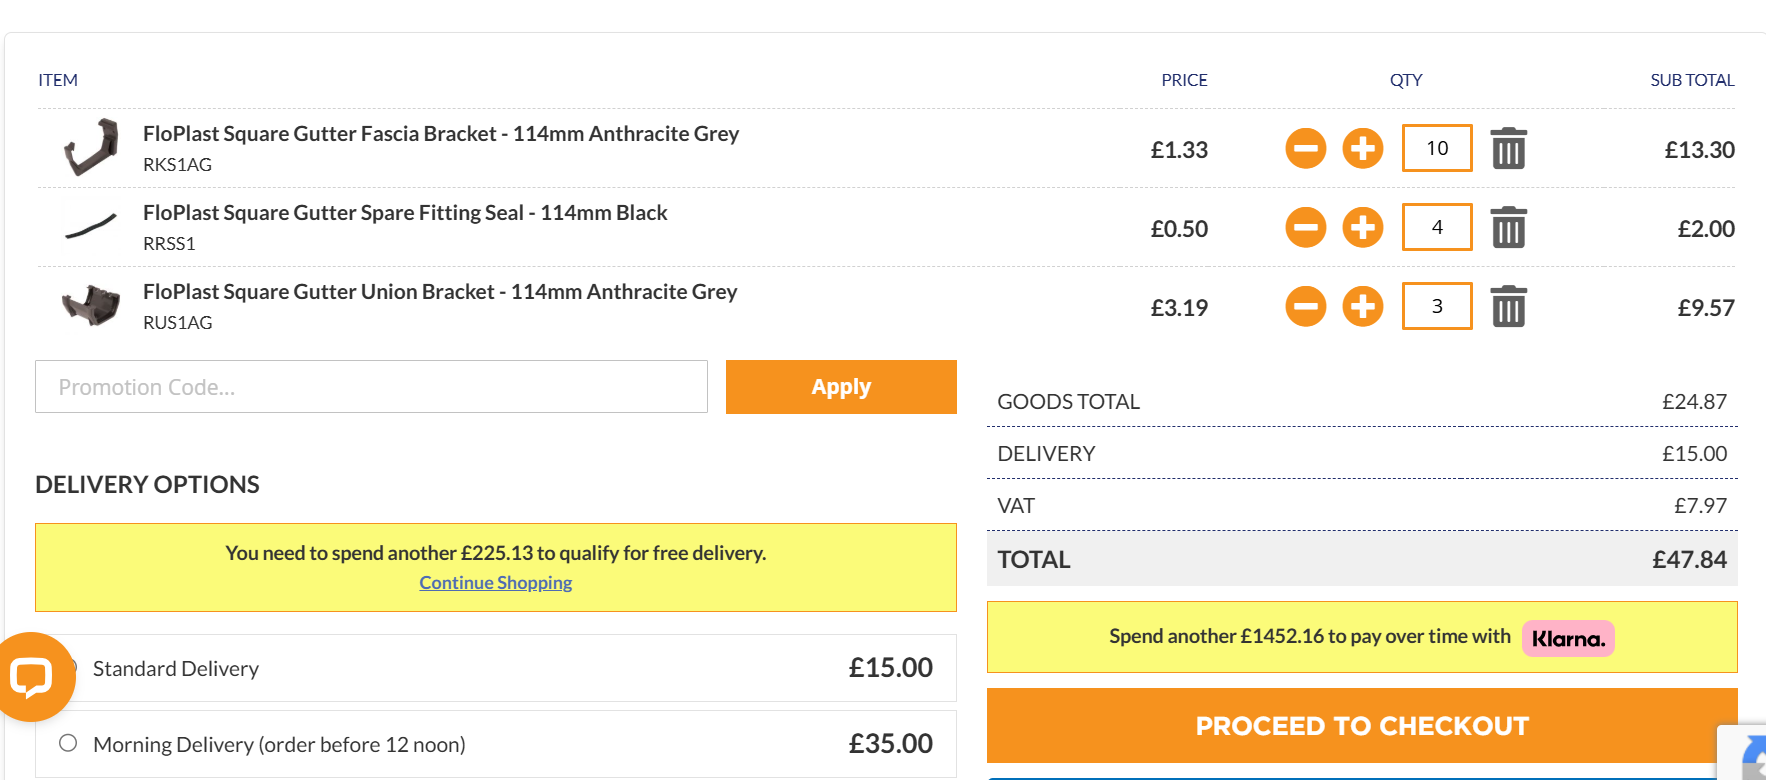Decrease quantity of Fascia Bracket
Image resolution: width=1766 pixels, height=780 pixels.
(1305, 149)
